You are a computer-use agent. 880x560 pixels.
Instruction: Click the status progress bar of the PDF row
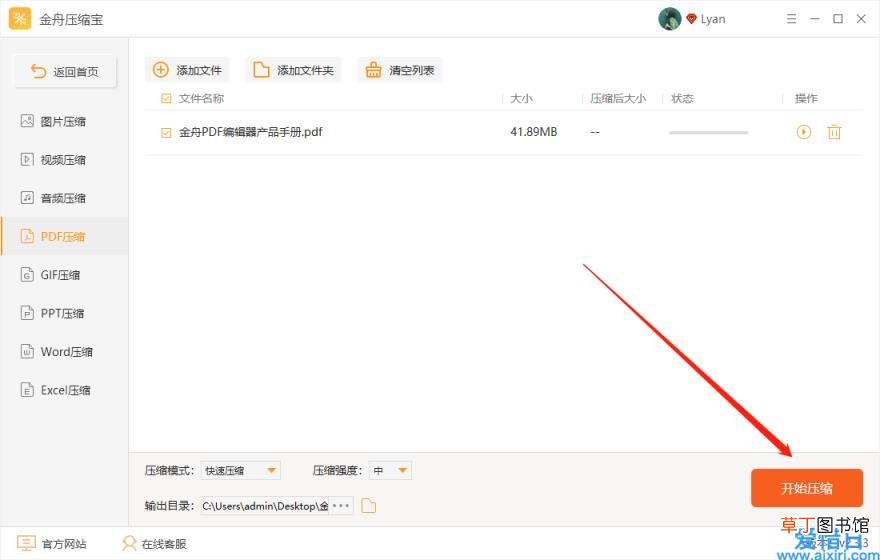(x=708, y=132)
